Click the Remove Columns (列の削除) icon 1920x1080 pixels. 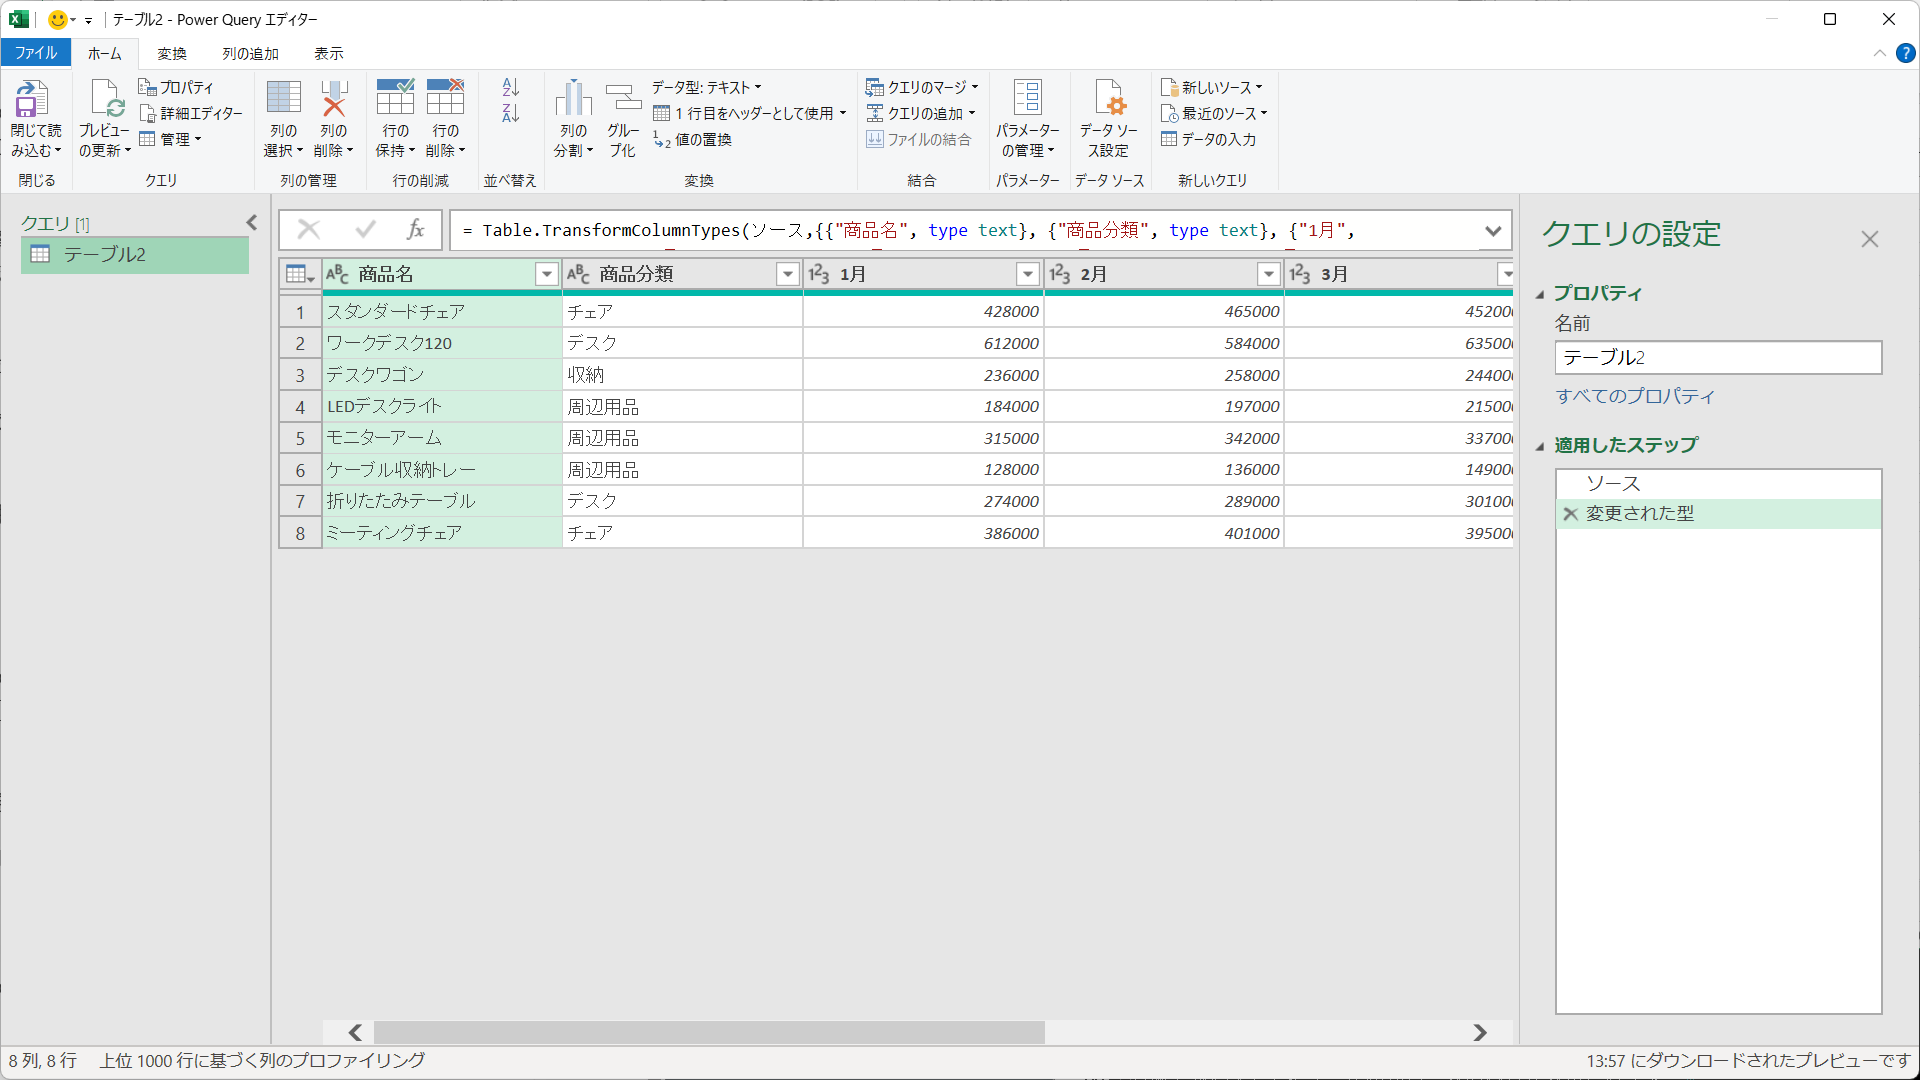click(x=334, y=98)
